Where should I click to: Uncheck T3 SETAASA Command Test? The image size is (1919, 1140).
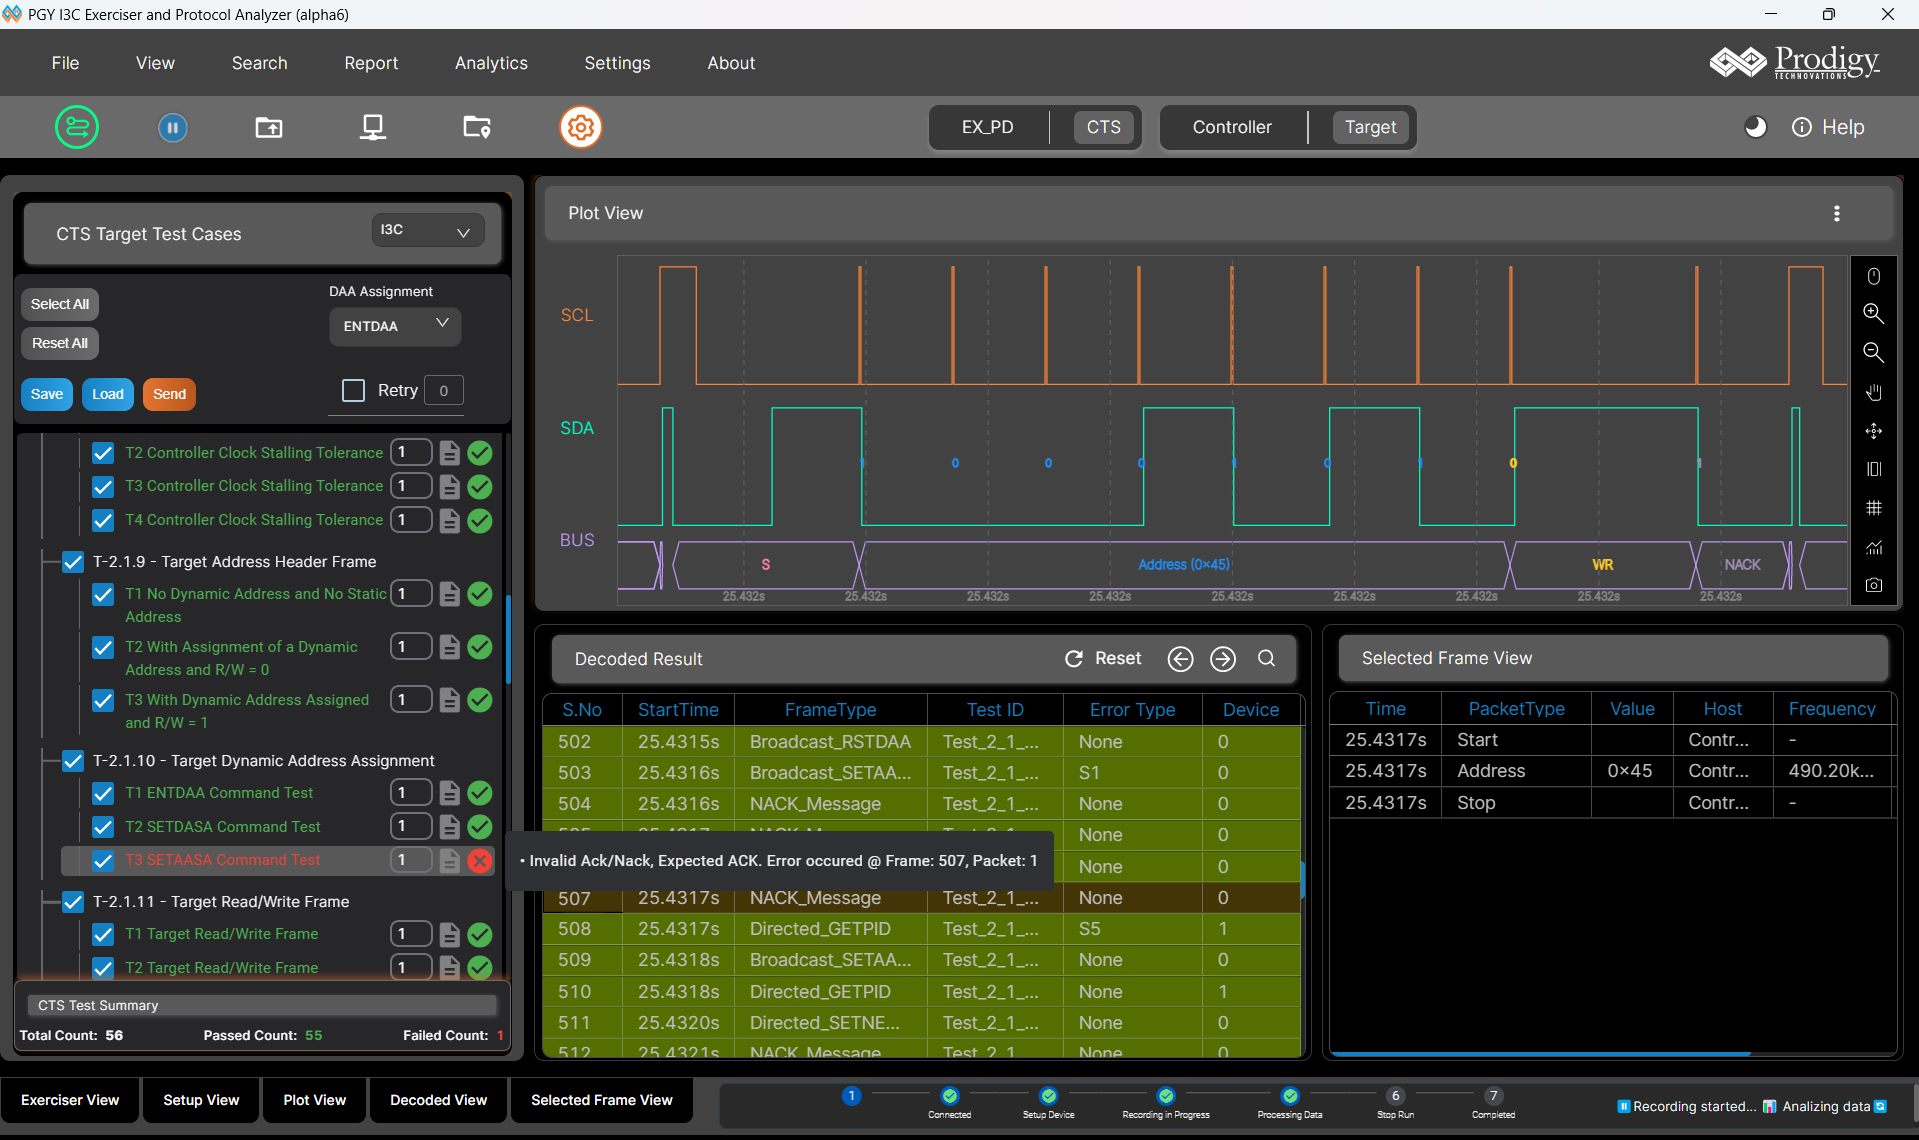tap(103, 860)
